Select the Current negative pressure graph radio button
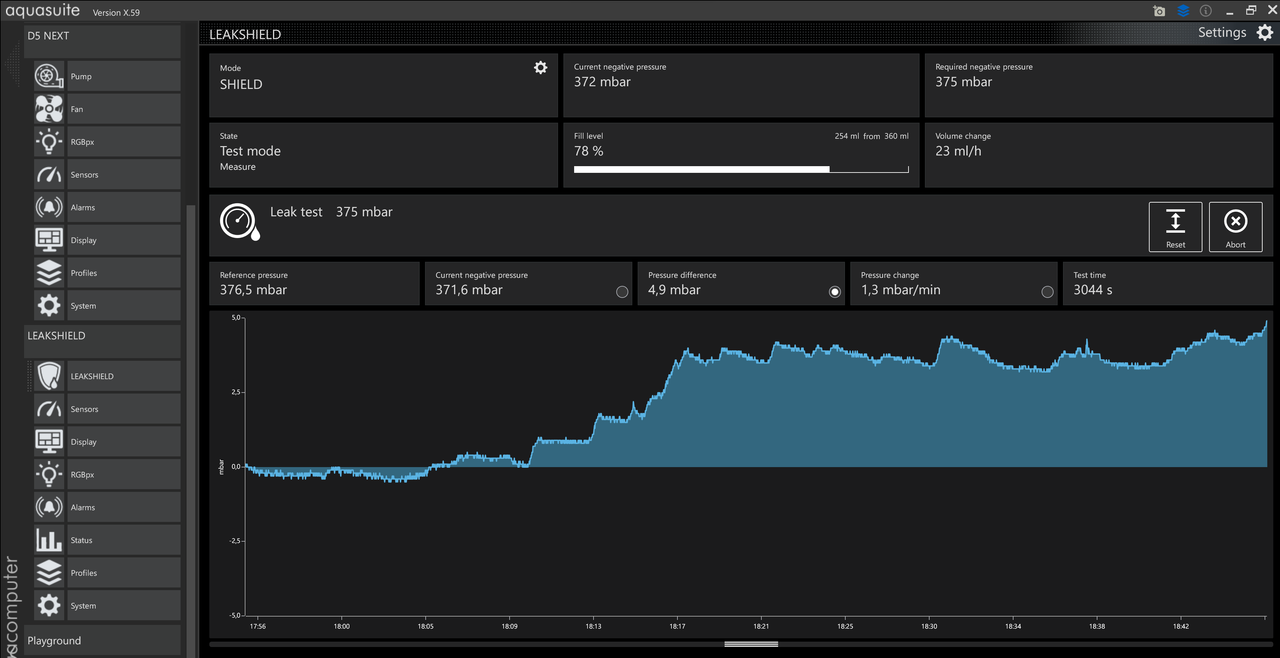1280x658 pixels. point(622,292)
